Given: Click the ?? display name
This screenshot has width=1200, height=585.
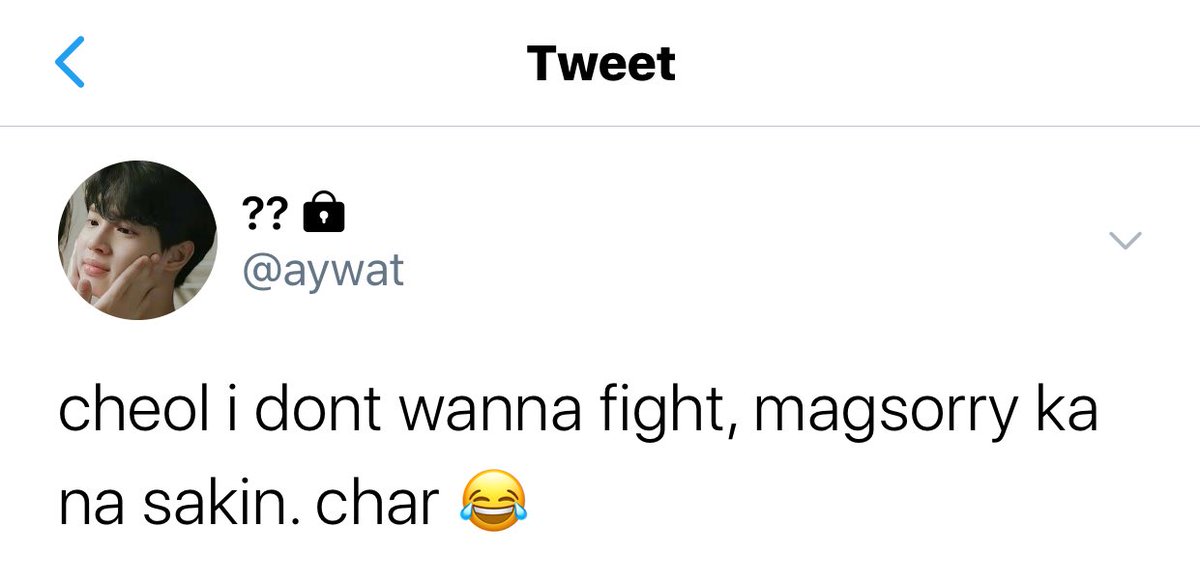Looking at the screenshot, I should click(265, 212).
